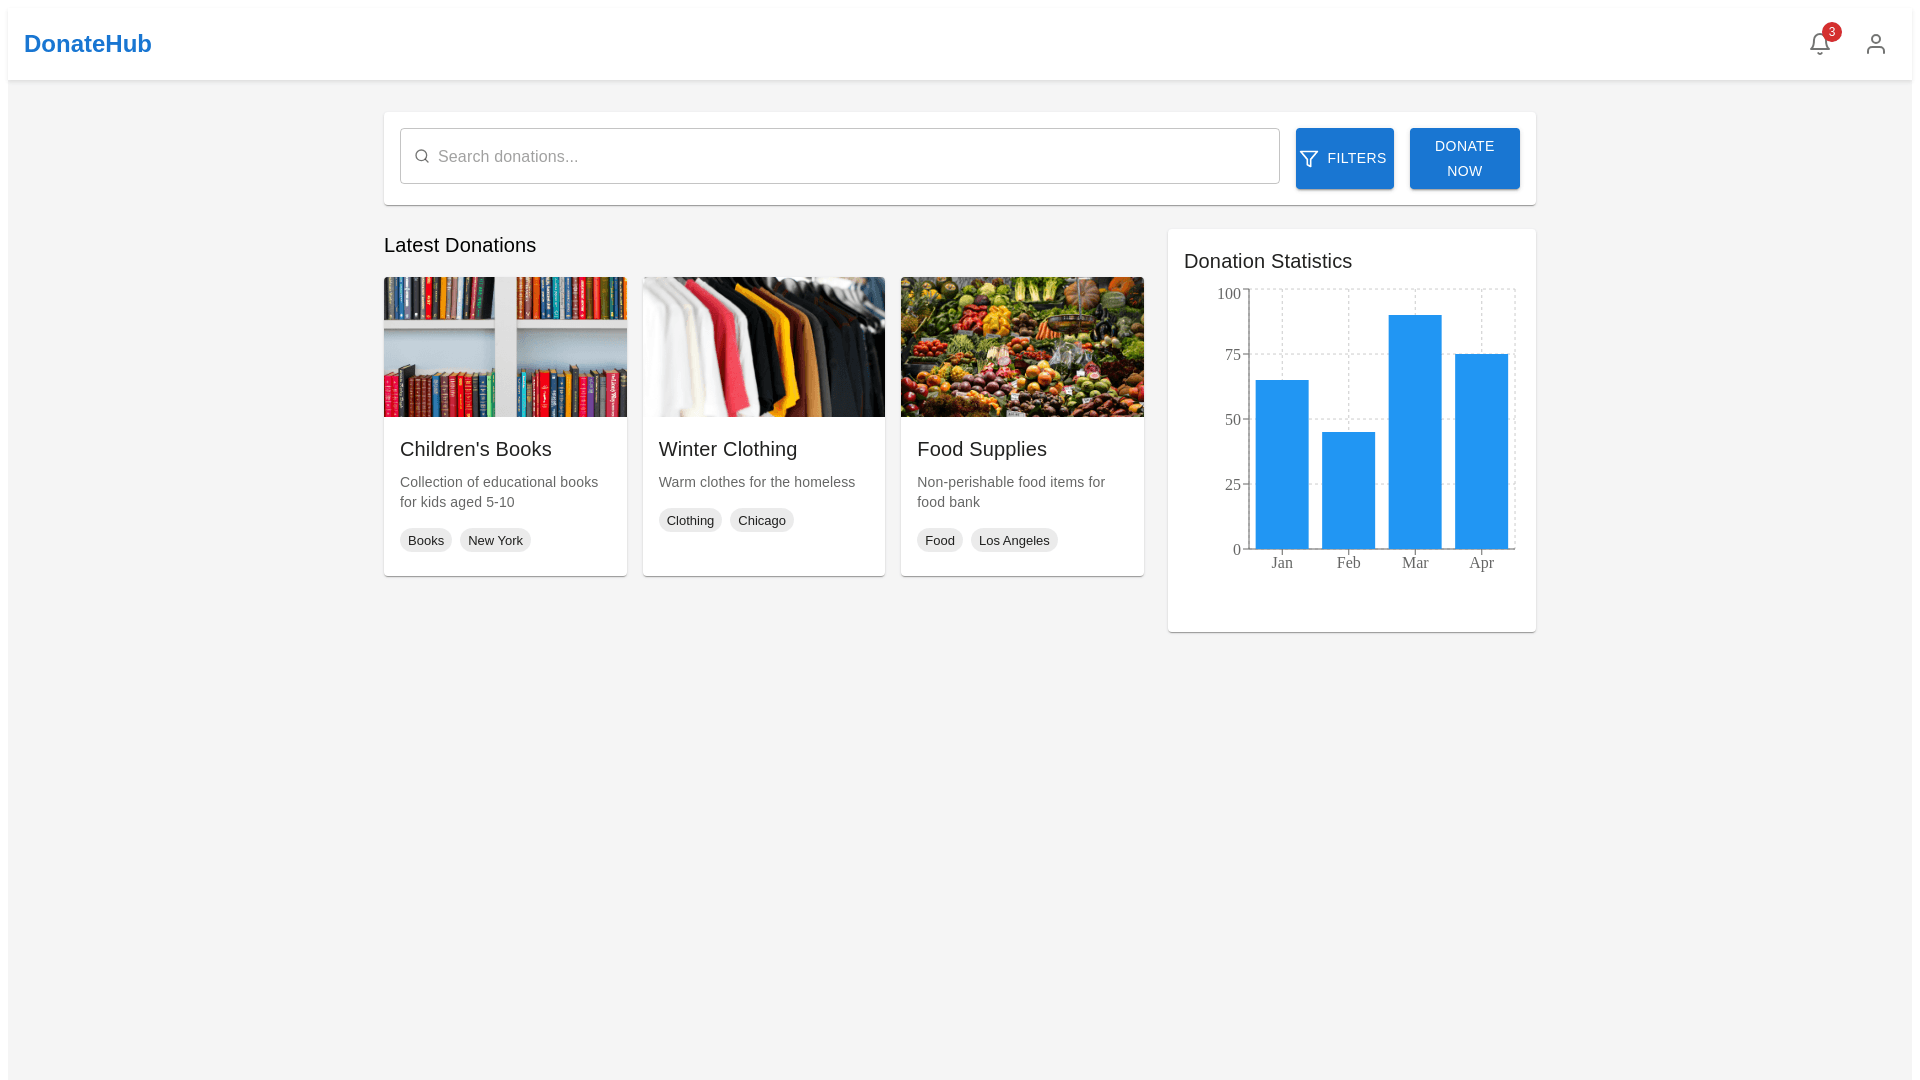Select the New York tag chip
The image size is (1920, 1080).
point(495,540)
